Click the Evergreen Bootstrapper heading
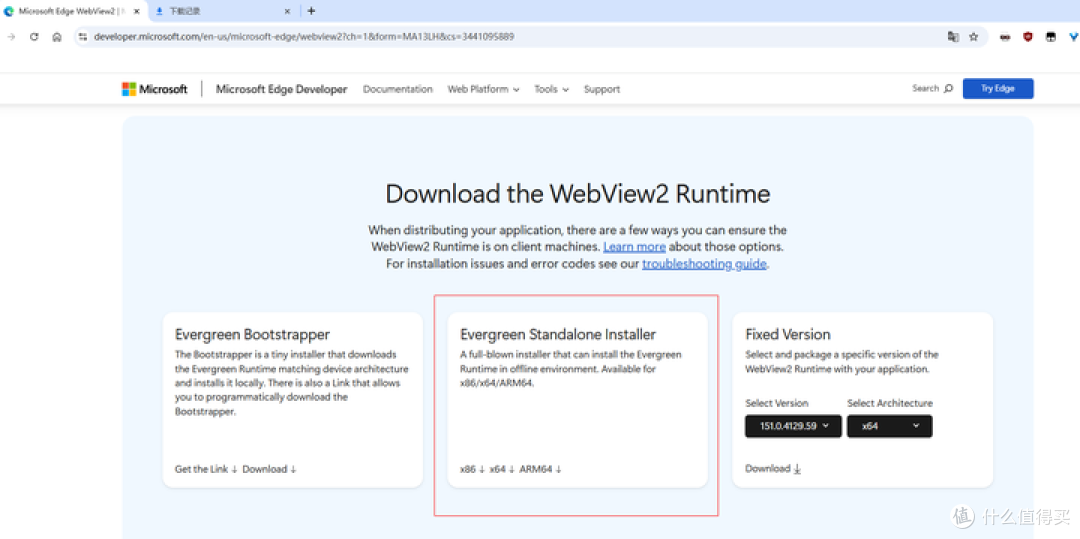Screen dimensions: 1080x539 (253, 335)
